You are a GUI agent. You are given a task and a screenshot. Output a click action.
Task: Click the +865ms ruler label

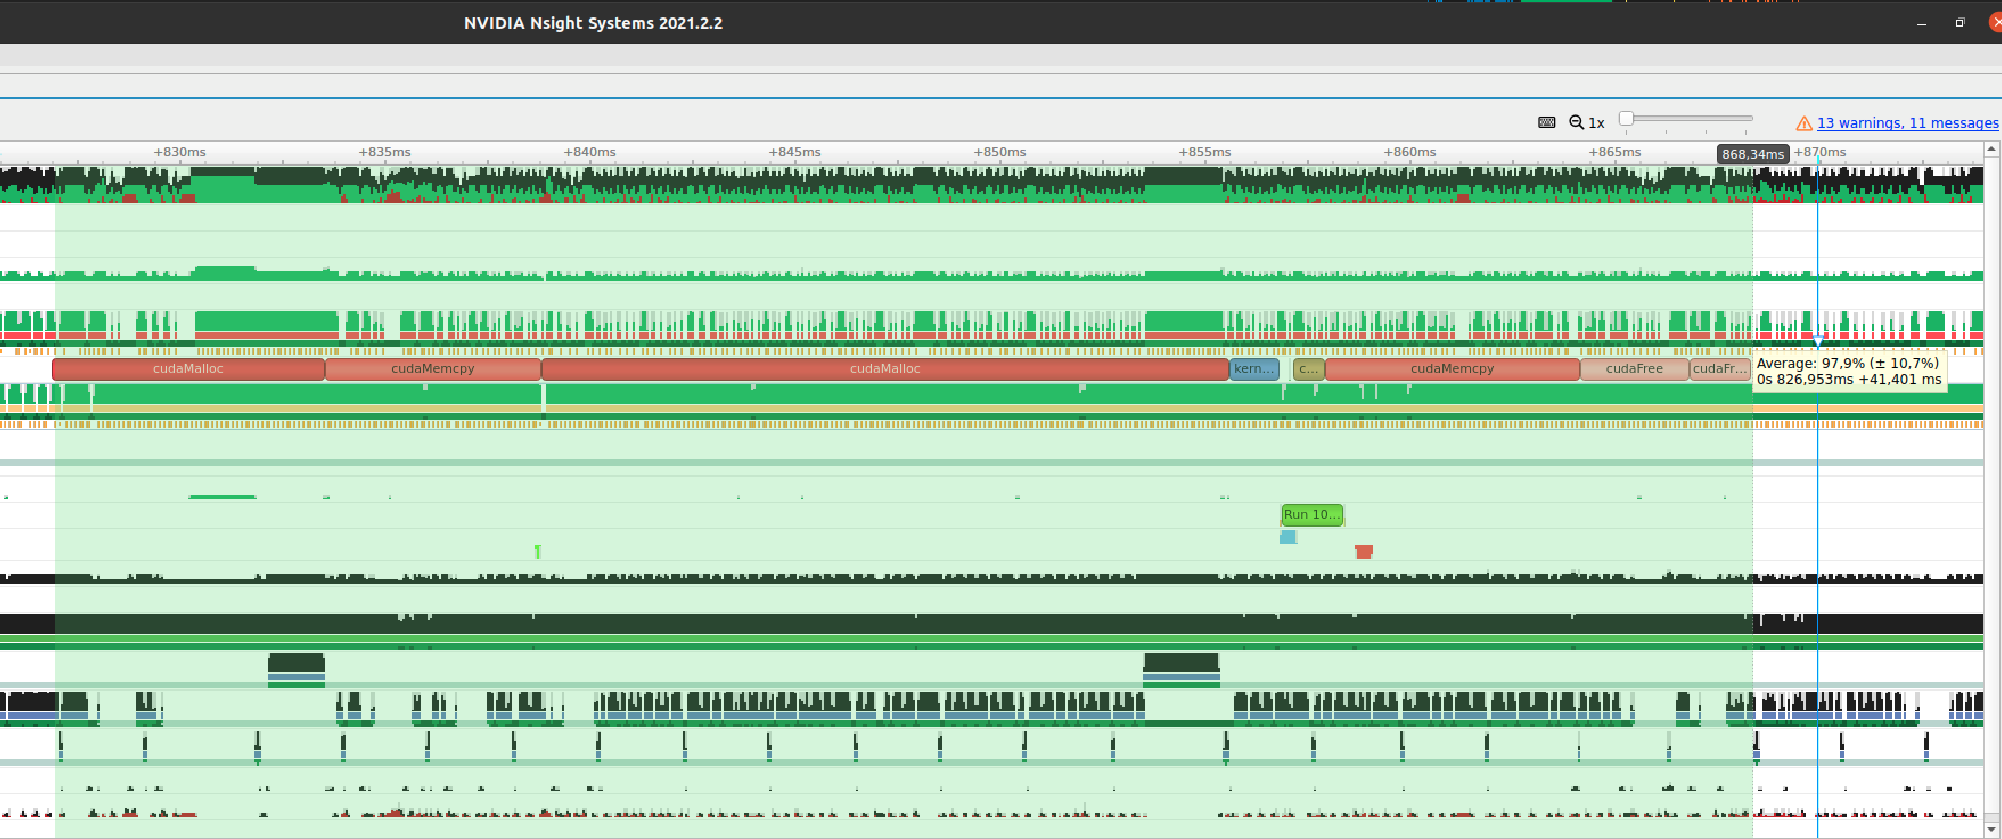point(1614,152)
